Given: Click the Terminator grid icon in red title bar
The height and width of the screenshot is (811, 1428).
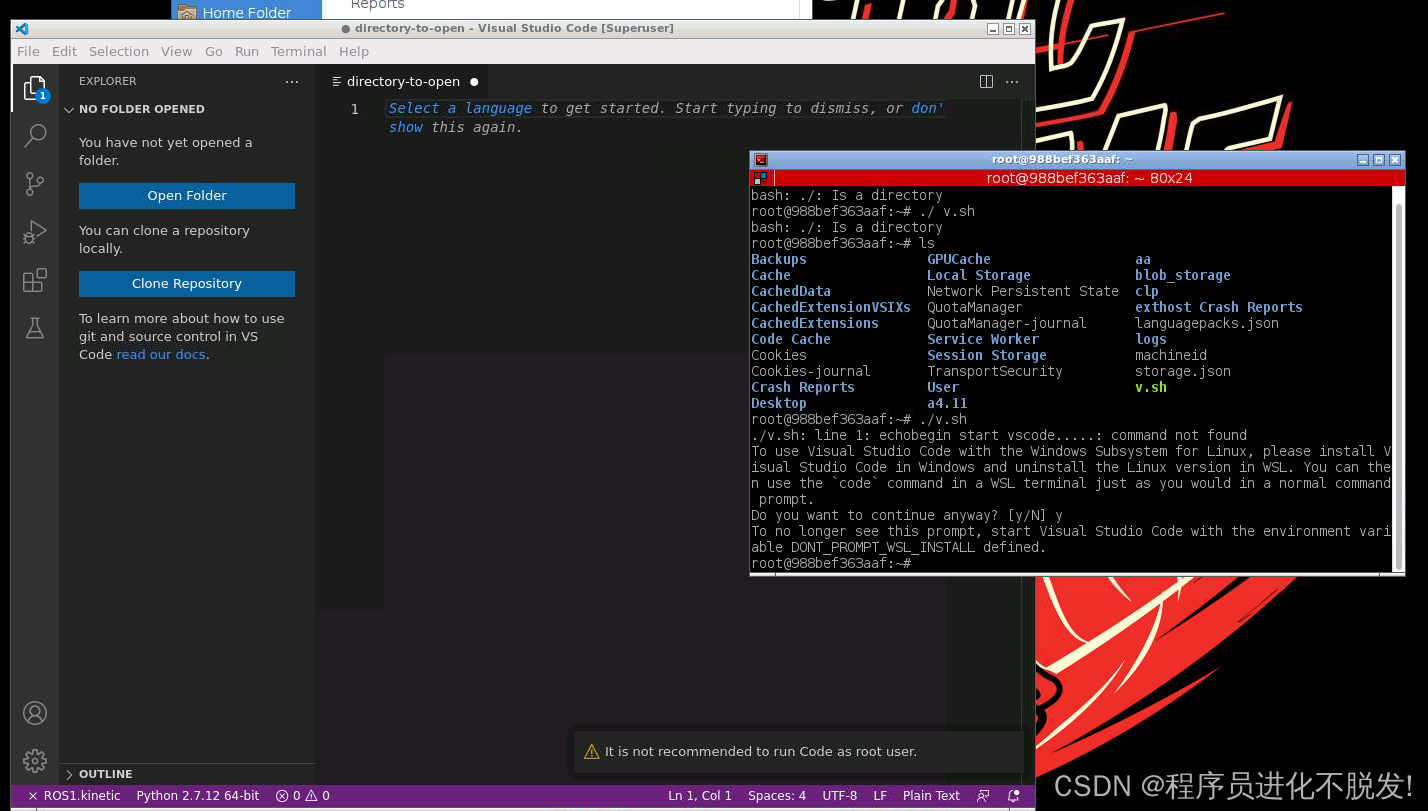Looking at the screenshot, I should (761, 178).
